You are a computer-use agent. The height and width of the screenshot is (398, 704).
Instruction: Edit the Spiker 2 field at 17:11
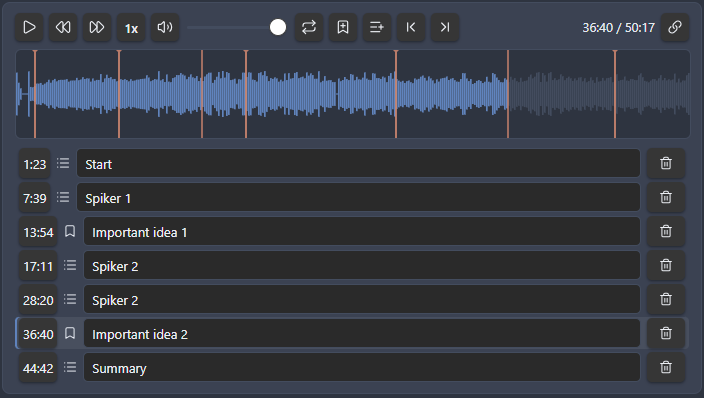362,266
